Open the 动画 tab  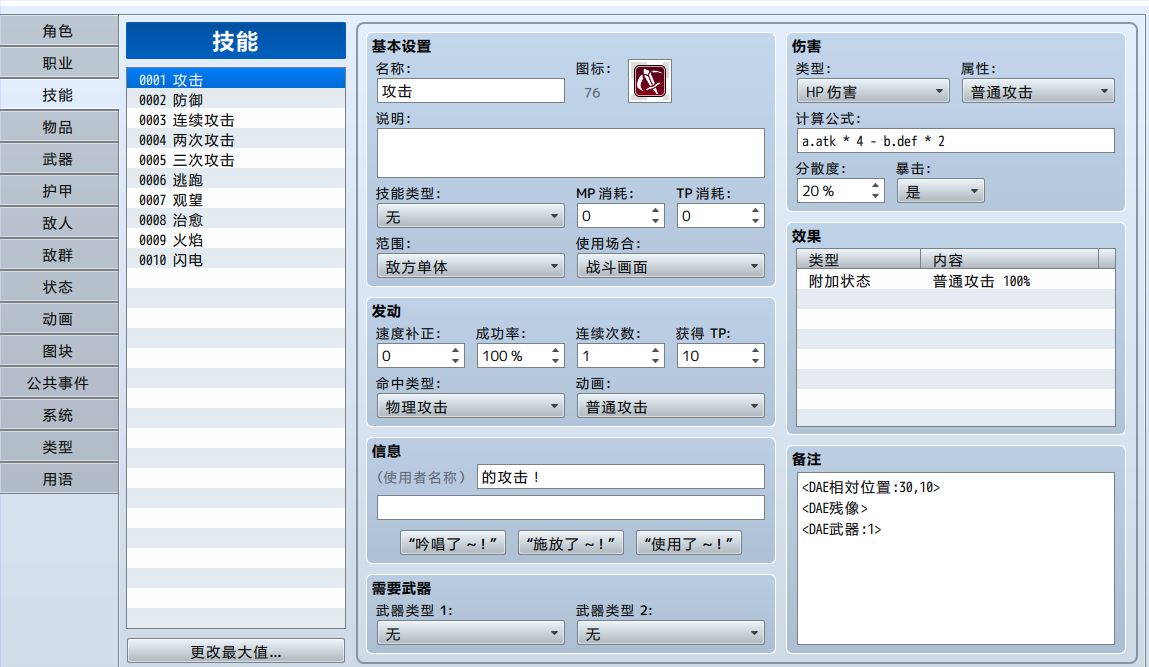click(x=59, y=319)
